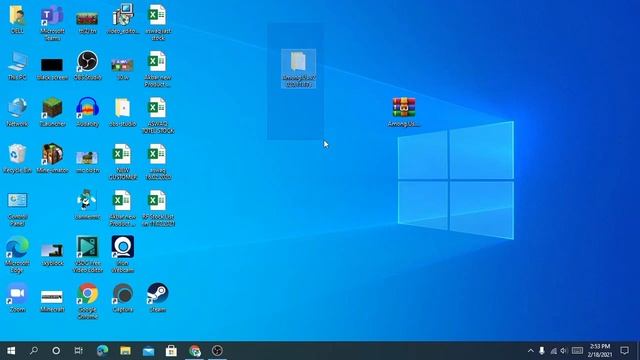Launch the Mine-imator shortcut
The height and width of the screenshot is (360, 640).
(x=52, y=158)
